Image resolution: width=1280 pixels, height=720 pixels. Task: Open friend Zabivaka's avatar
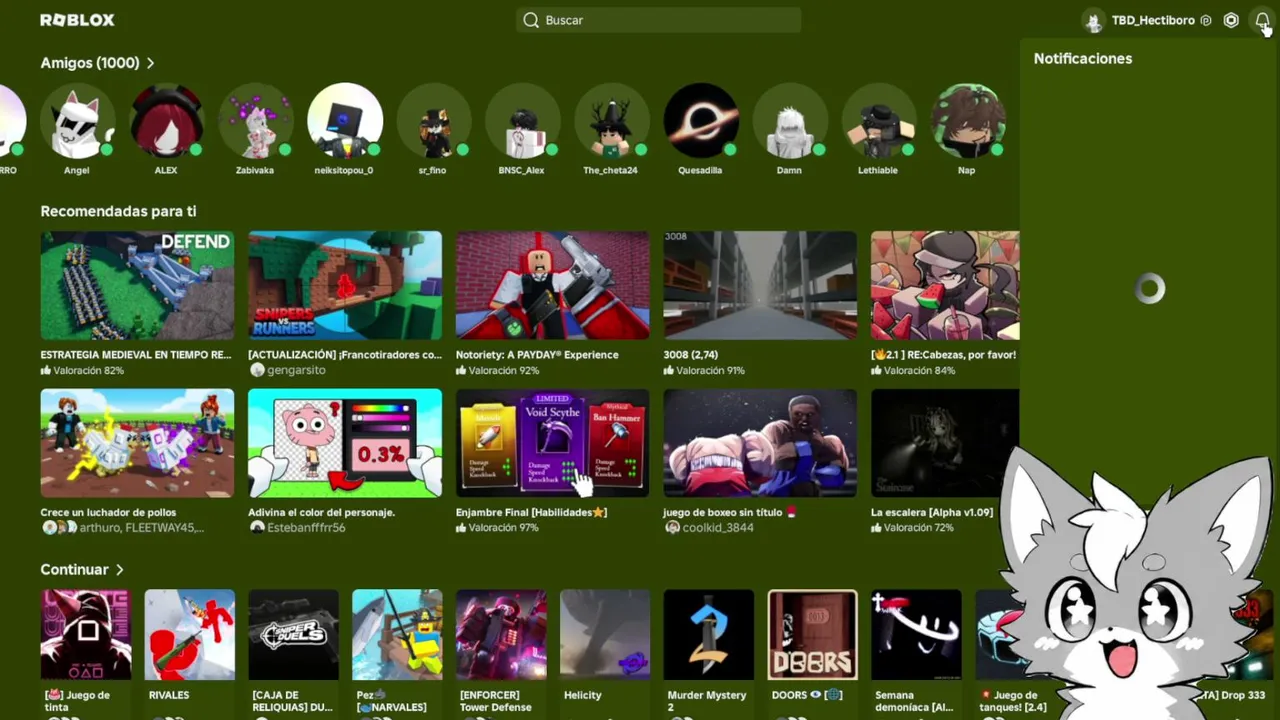pos(255,121)
